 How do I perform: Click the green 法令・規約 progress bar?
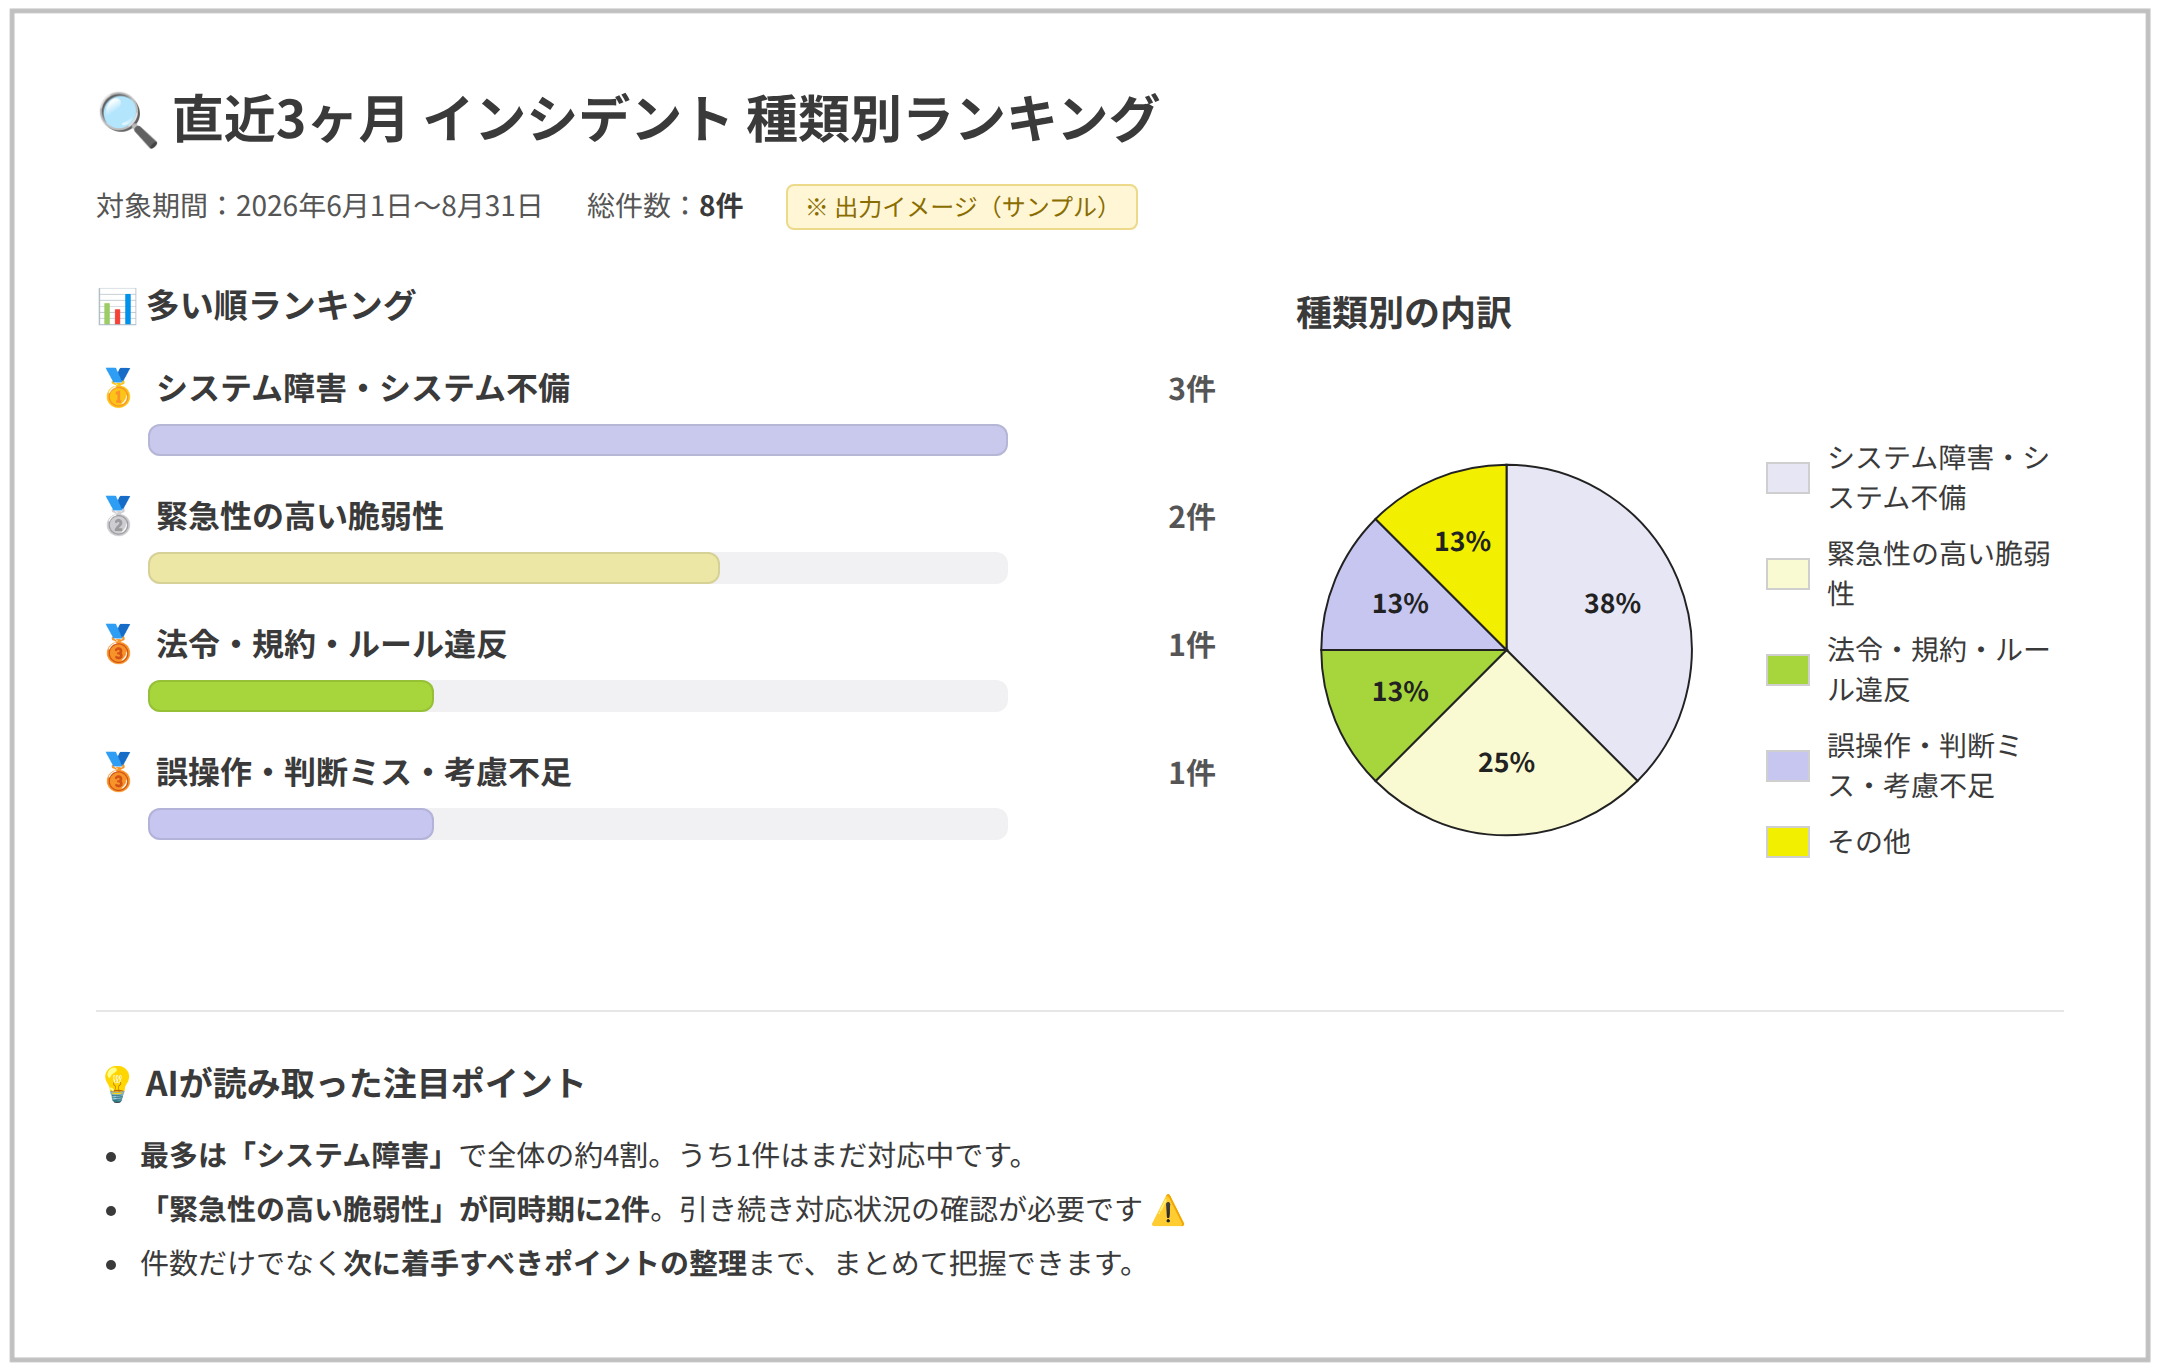pos(291,696)
